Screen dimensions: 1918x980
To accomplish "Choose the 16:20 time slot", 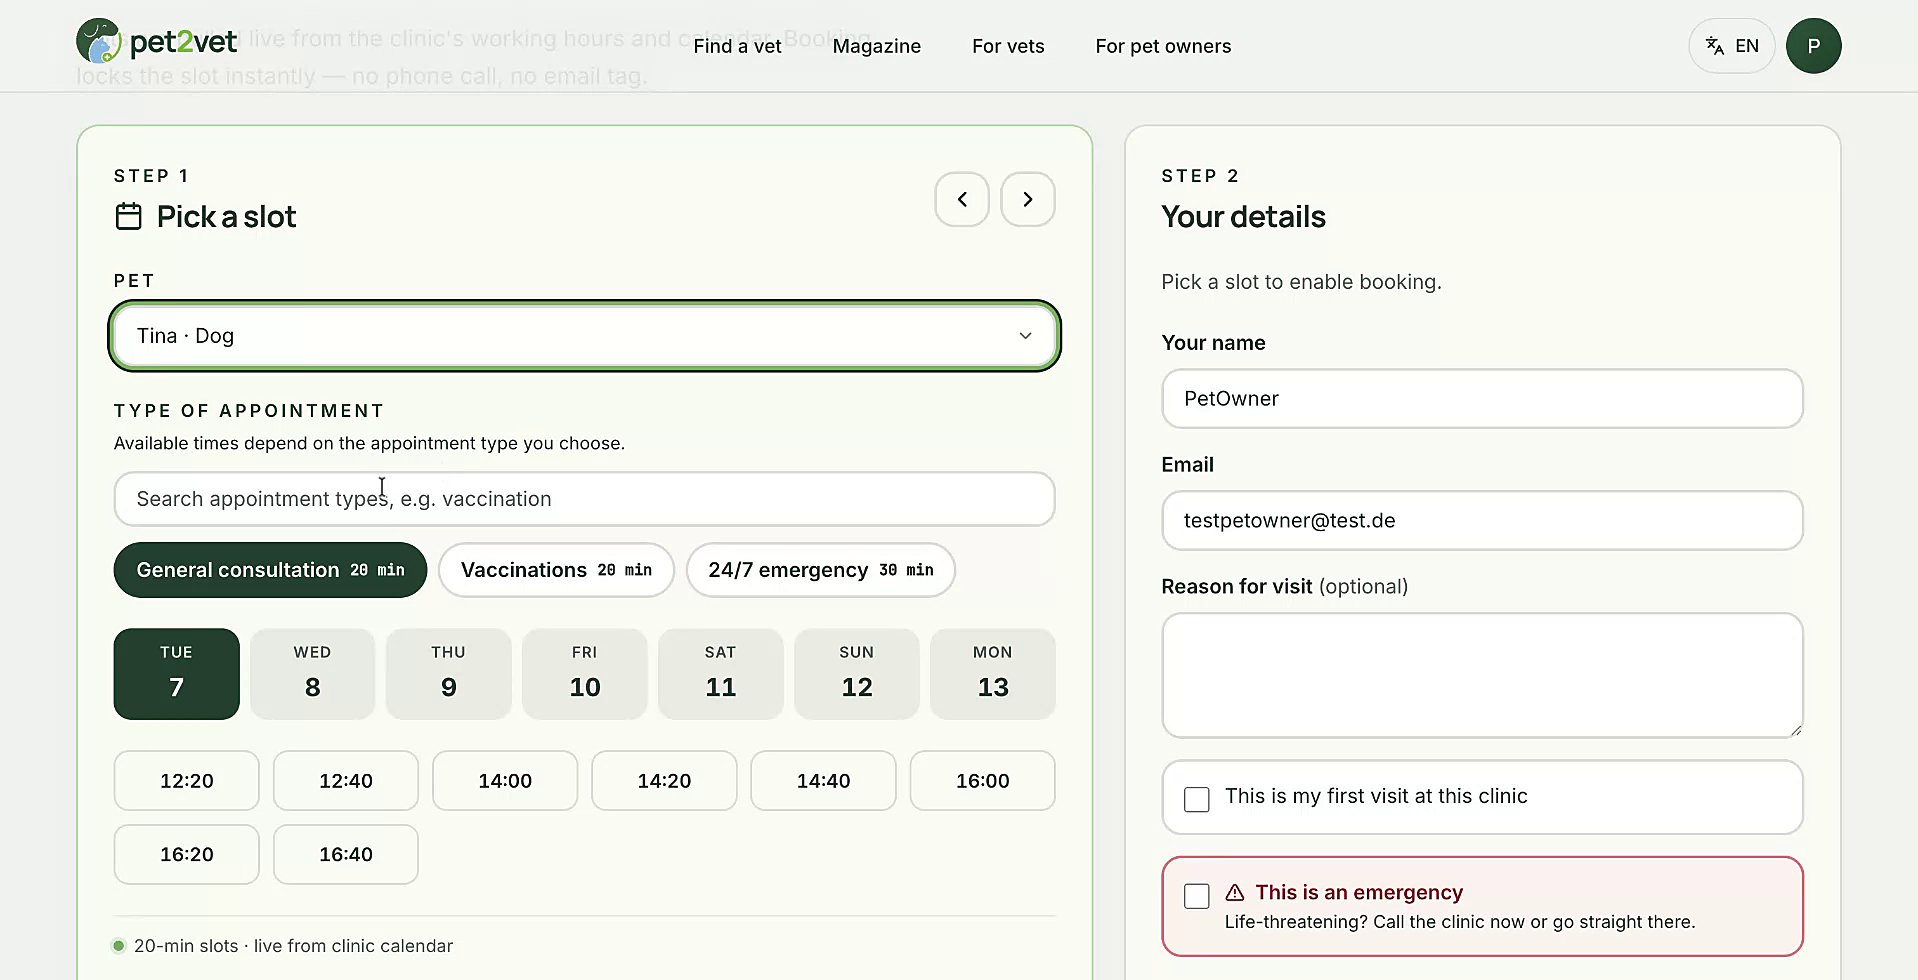I will [187, 854].
